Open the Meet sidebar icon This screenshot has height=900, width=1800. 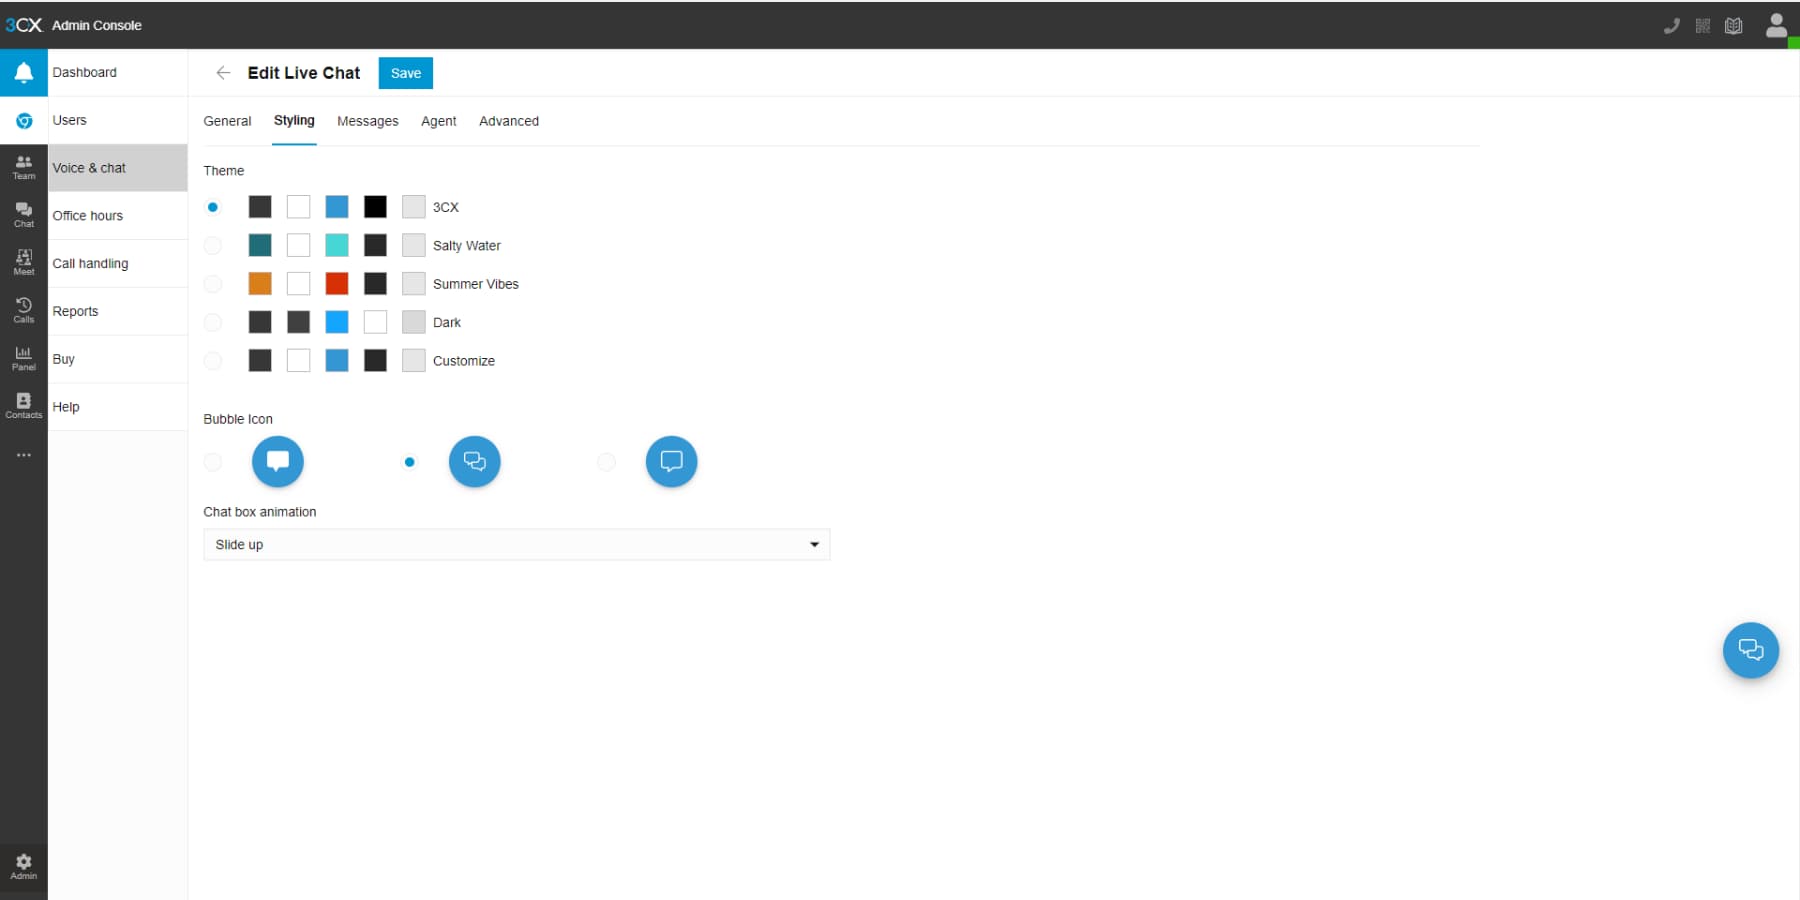(23, 262)
